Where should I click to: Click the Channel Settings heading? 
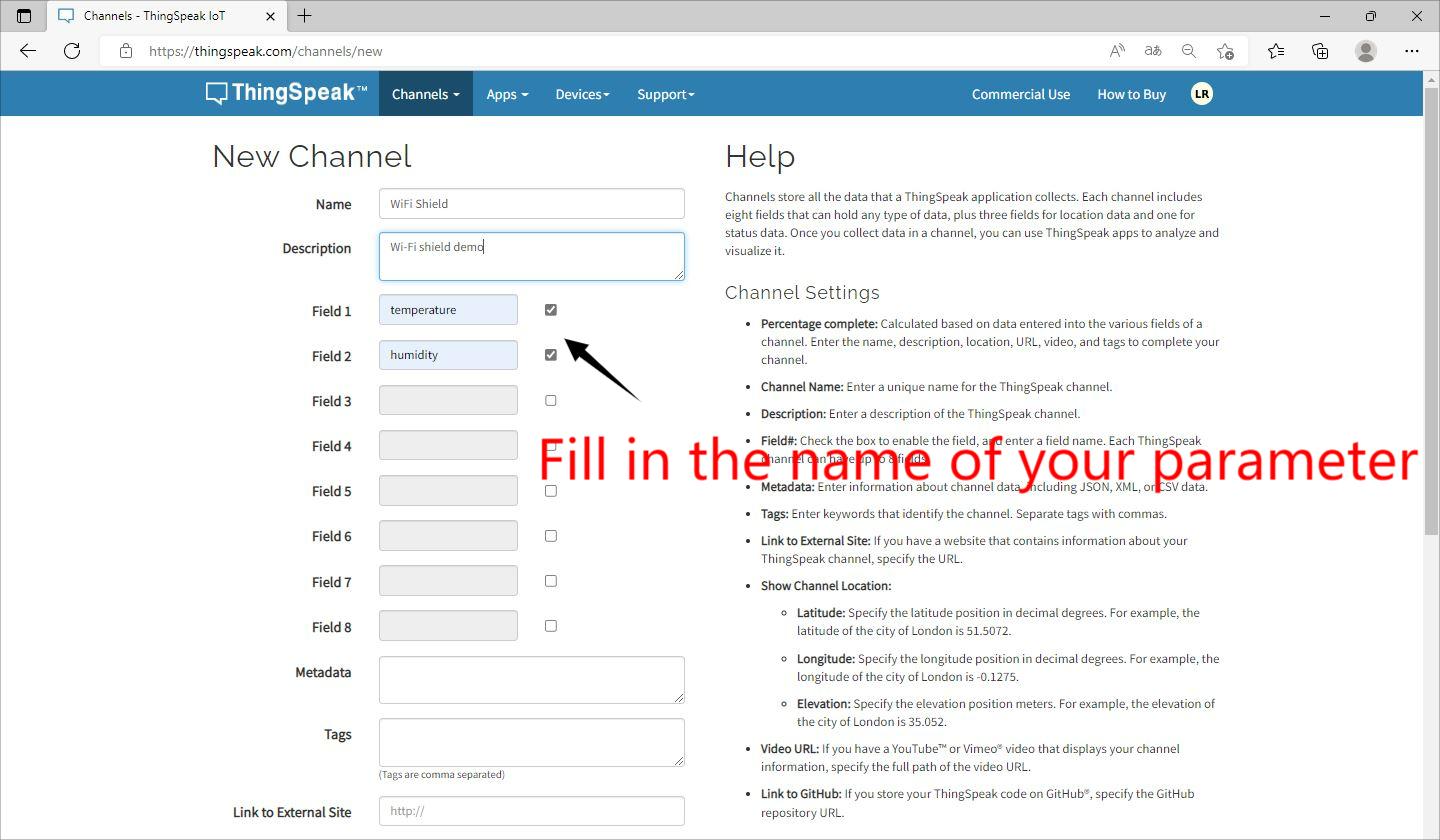point(802,292)
